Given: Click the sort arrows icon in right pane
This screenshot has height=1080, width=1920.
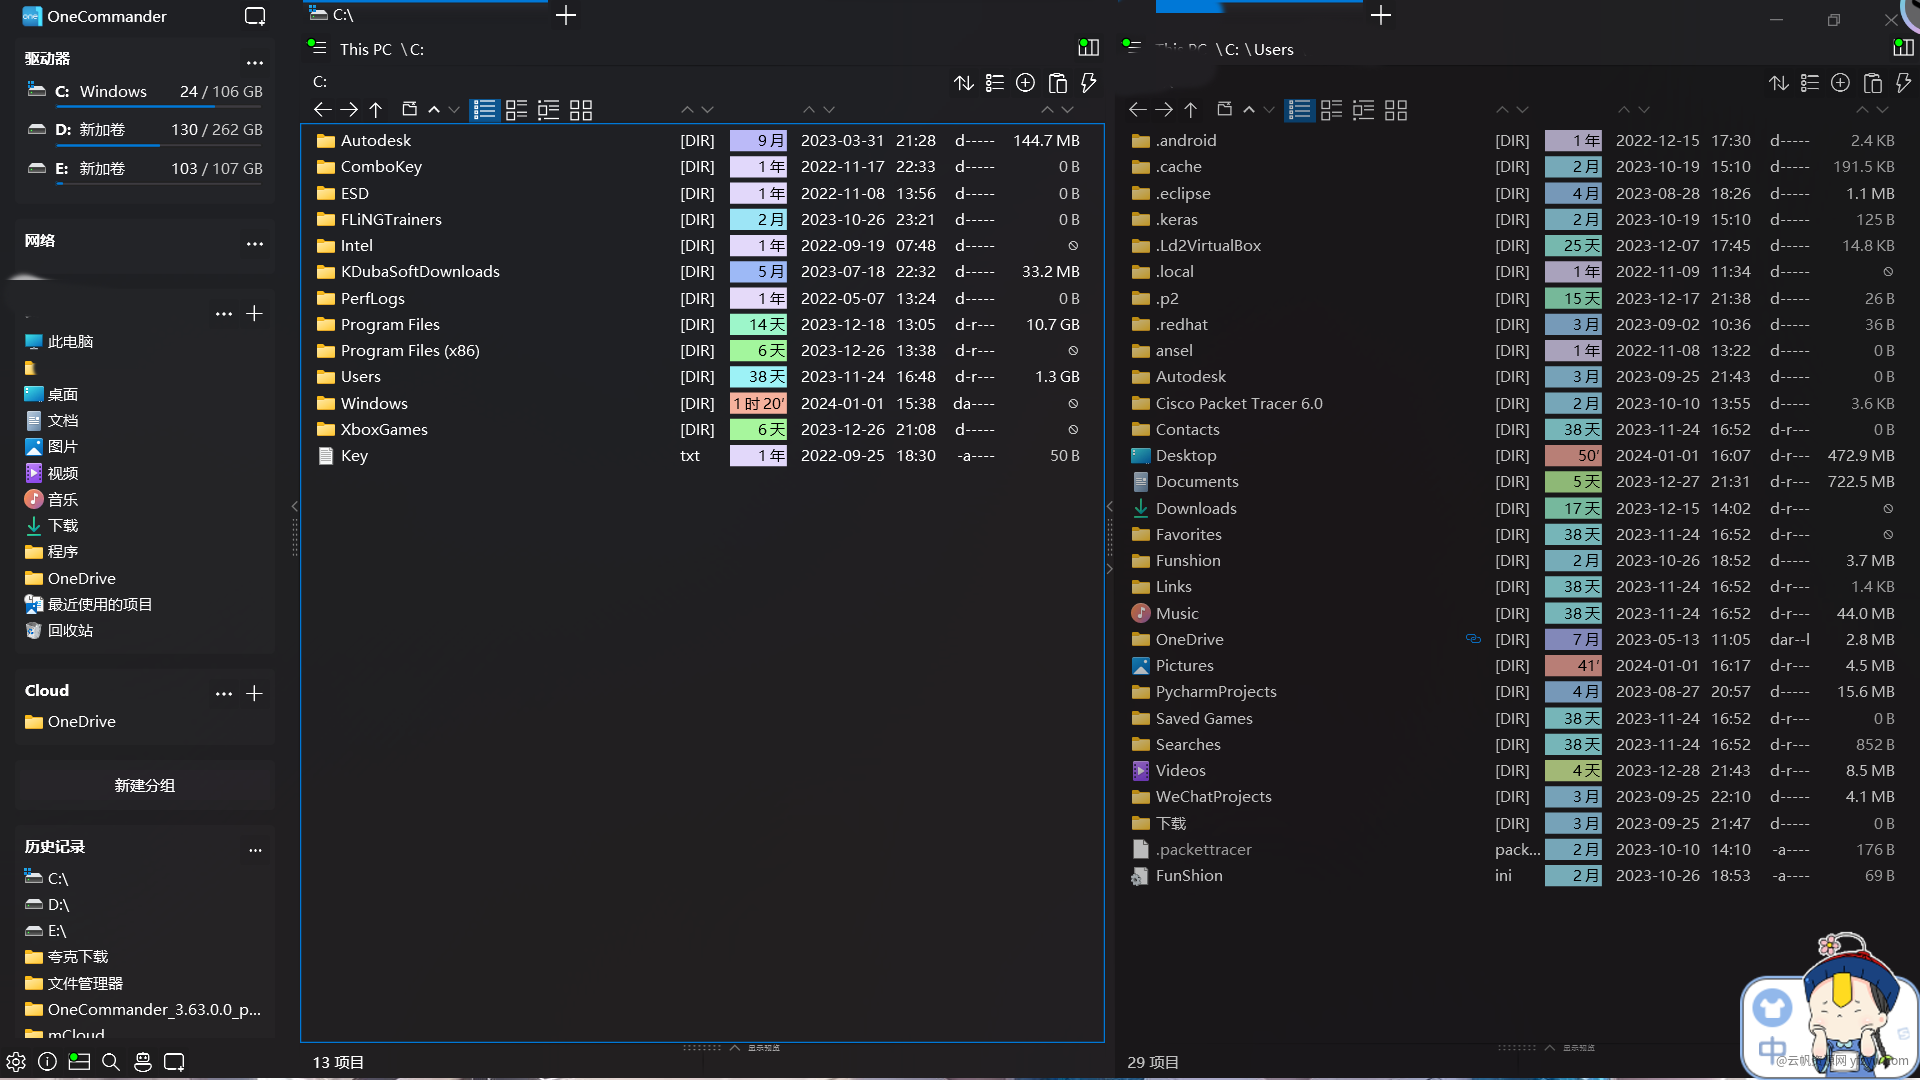Looking at the screenshot, I should pyautogui.click(x=1779, y=83).
